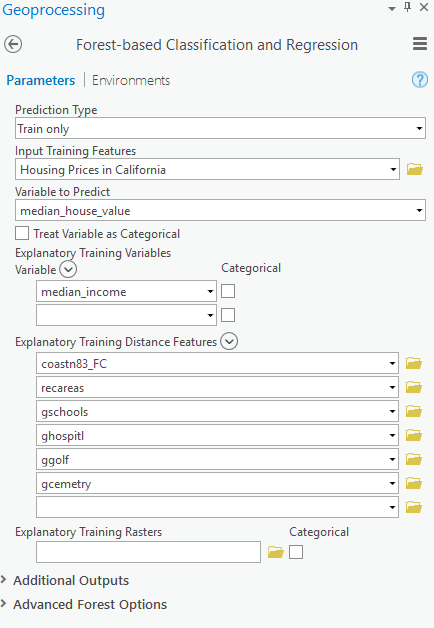Click the Explanatory Training Rasters input field
Viewport: 434px width, 628px height.
149,552
